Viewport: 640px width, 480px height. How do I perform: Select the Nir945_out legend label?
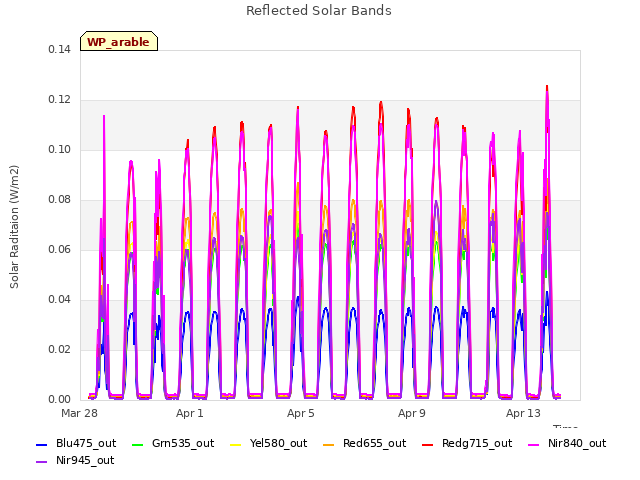pos(85,461)
